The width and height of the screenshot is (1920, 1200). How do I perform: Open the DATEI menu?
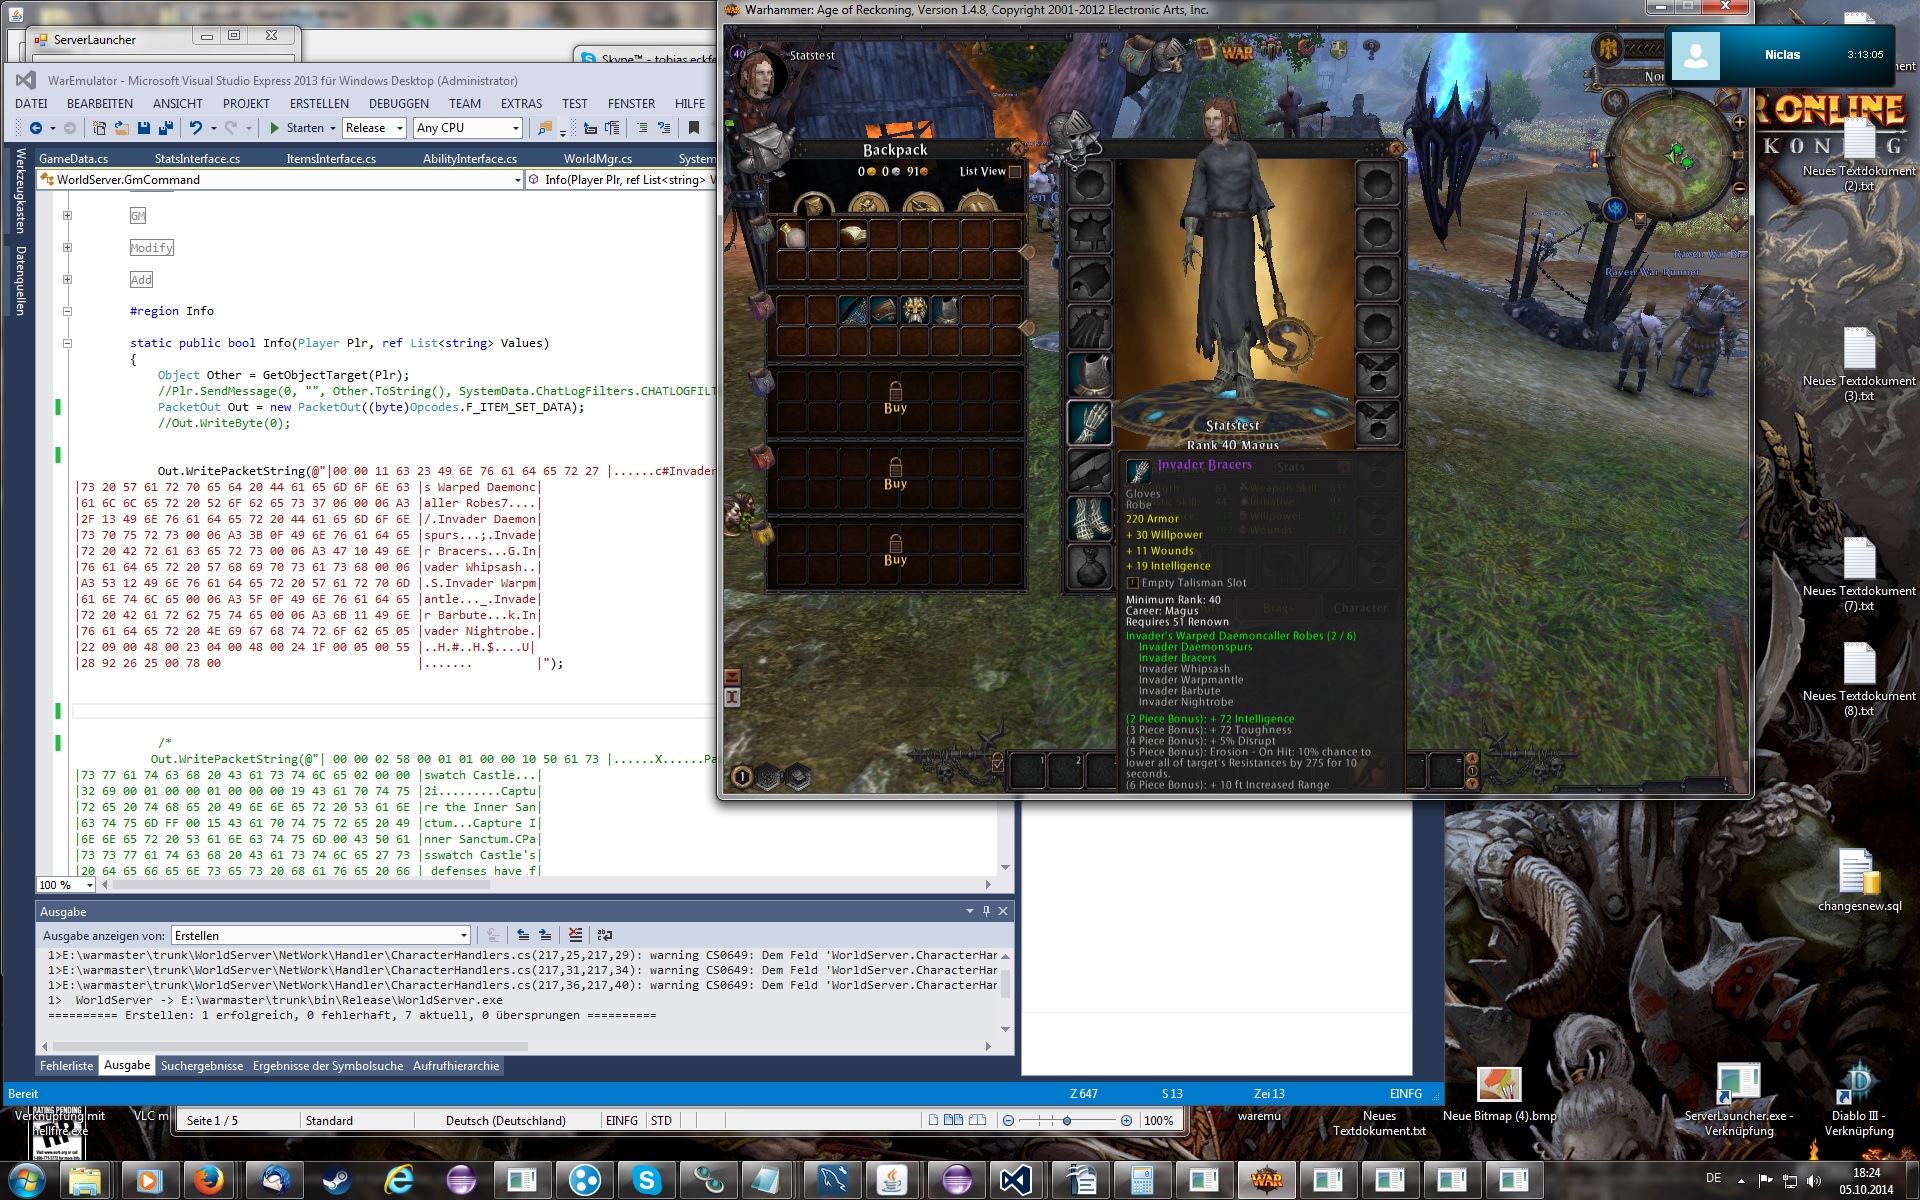click(x=31, y=104)
